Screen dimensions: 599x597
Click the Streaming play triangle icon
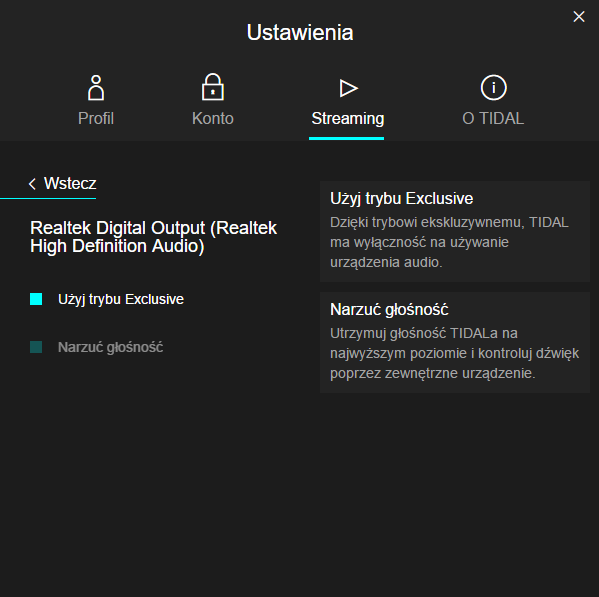348,88
